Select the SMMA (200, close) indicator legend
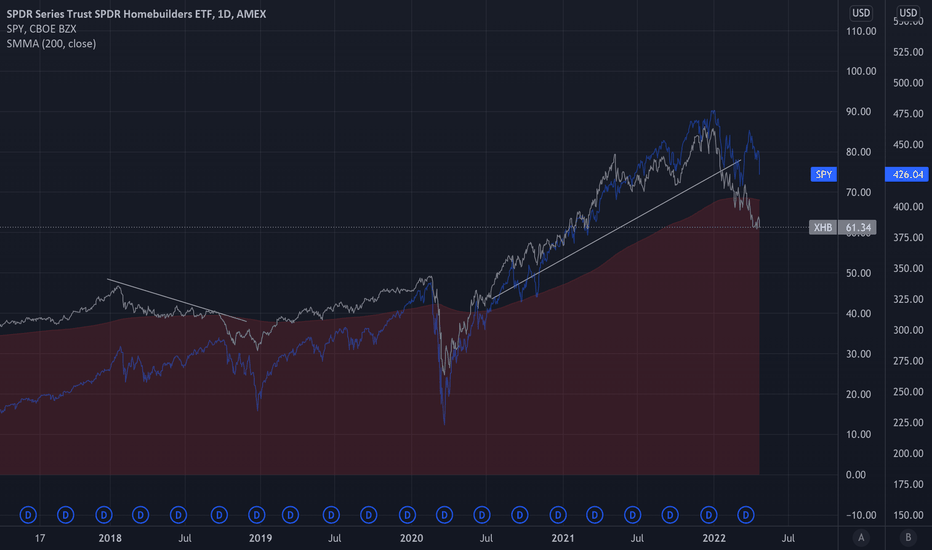Viewport: 932px width, 550px height. [x=51, y=43]
